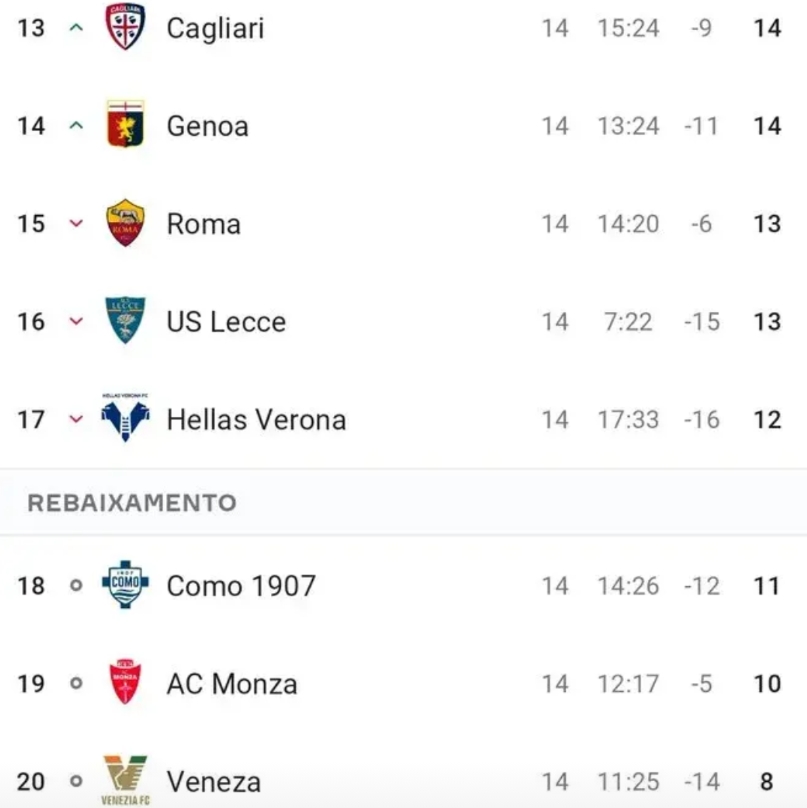Open the Veneza team name
The height and width of the screenshot is (808, 807).
[x=214, y=782]
